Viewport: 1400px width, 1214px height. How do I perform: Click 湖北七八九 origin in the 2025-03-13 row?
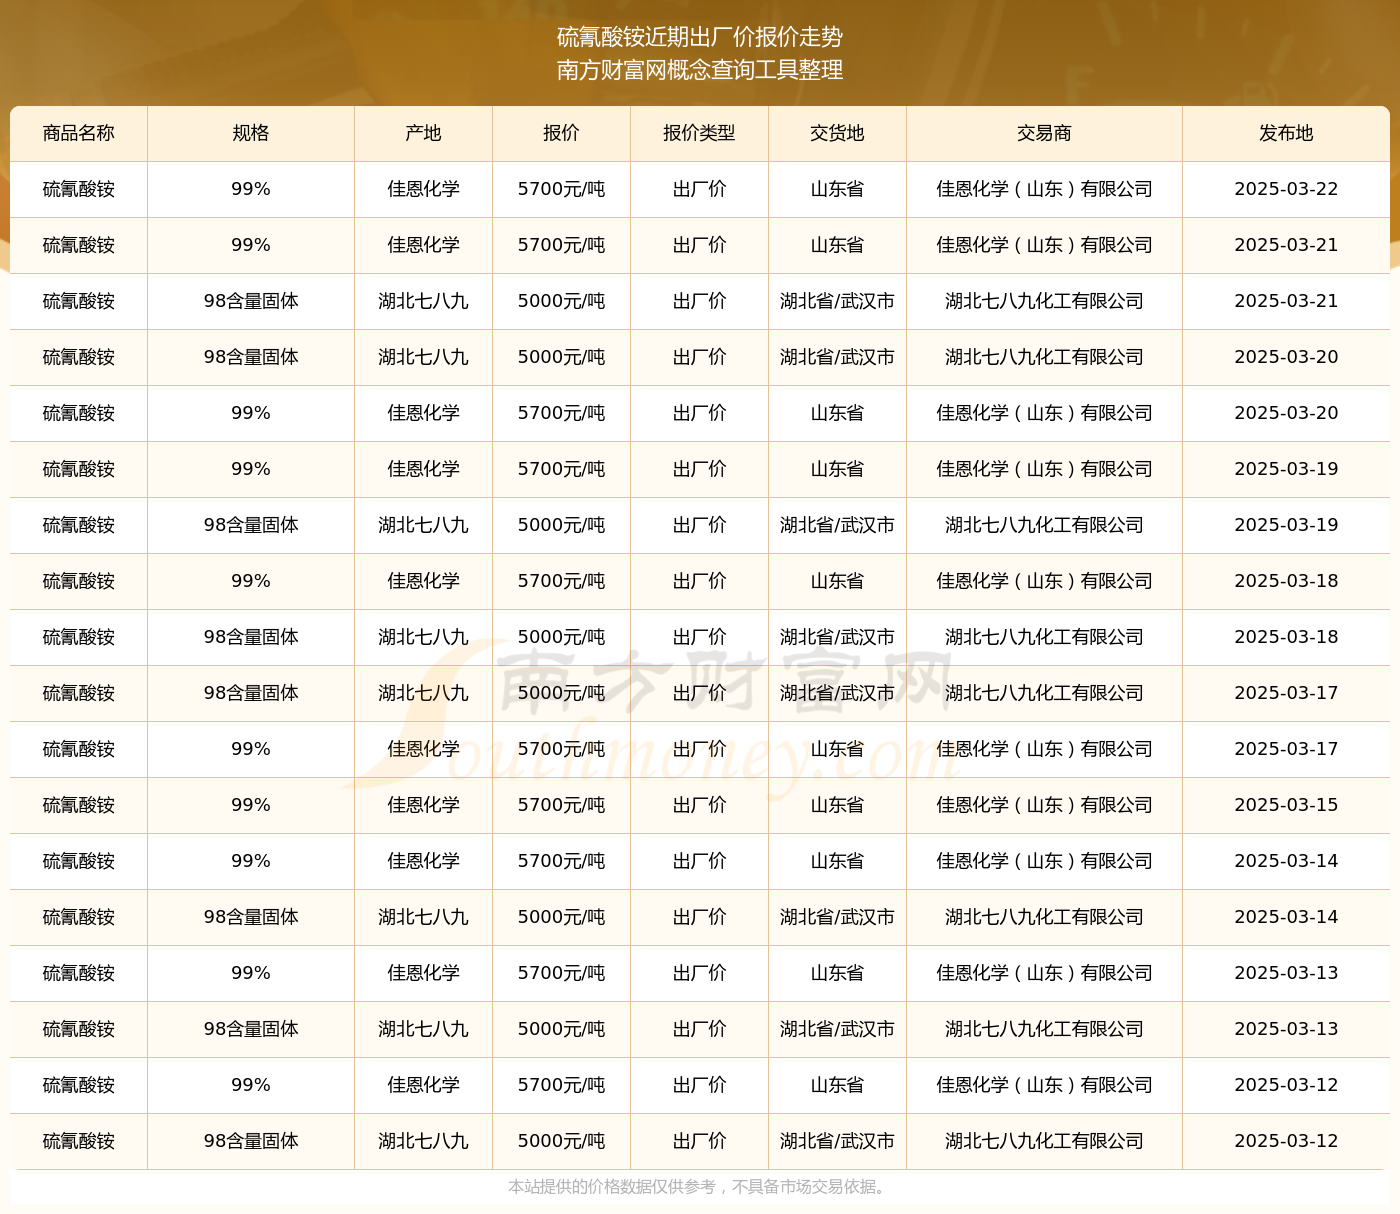pos(423,1029)
